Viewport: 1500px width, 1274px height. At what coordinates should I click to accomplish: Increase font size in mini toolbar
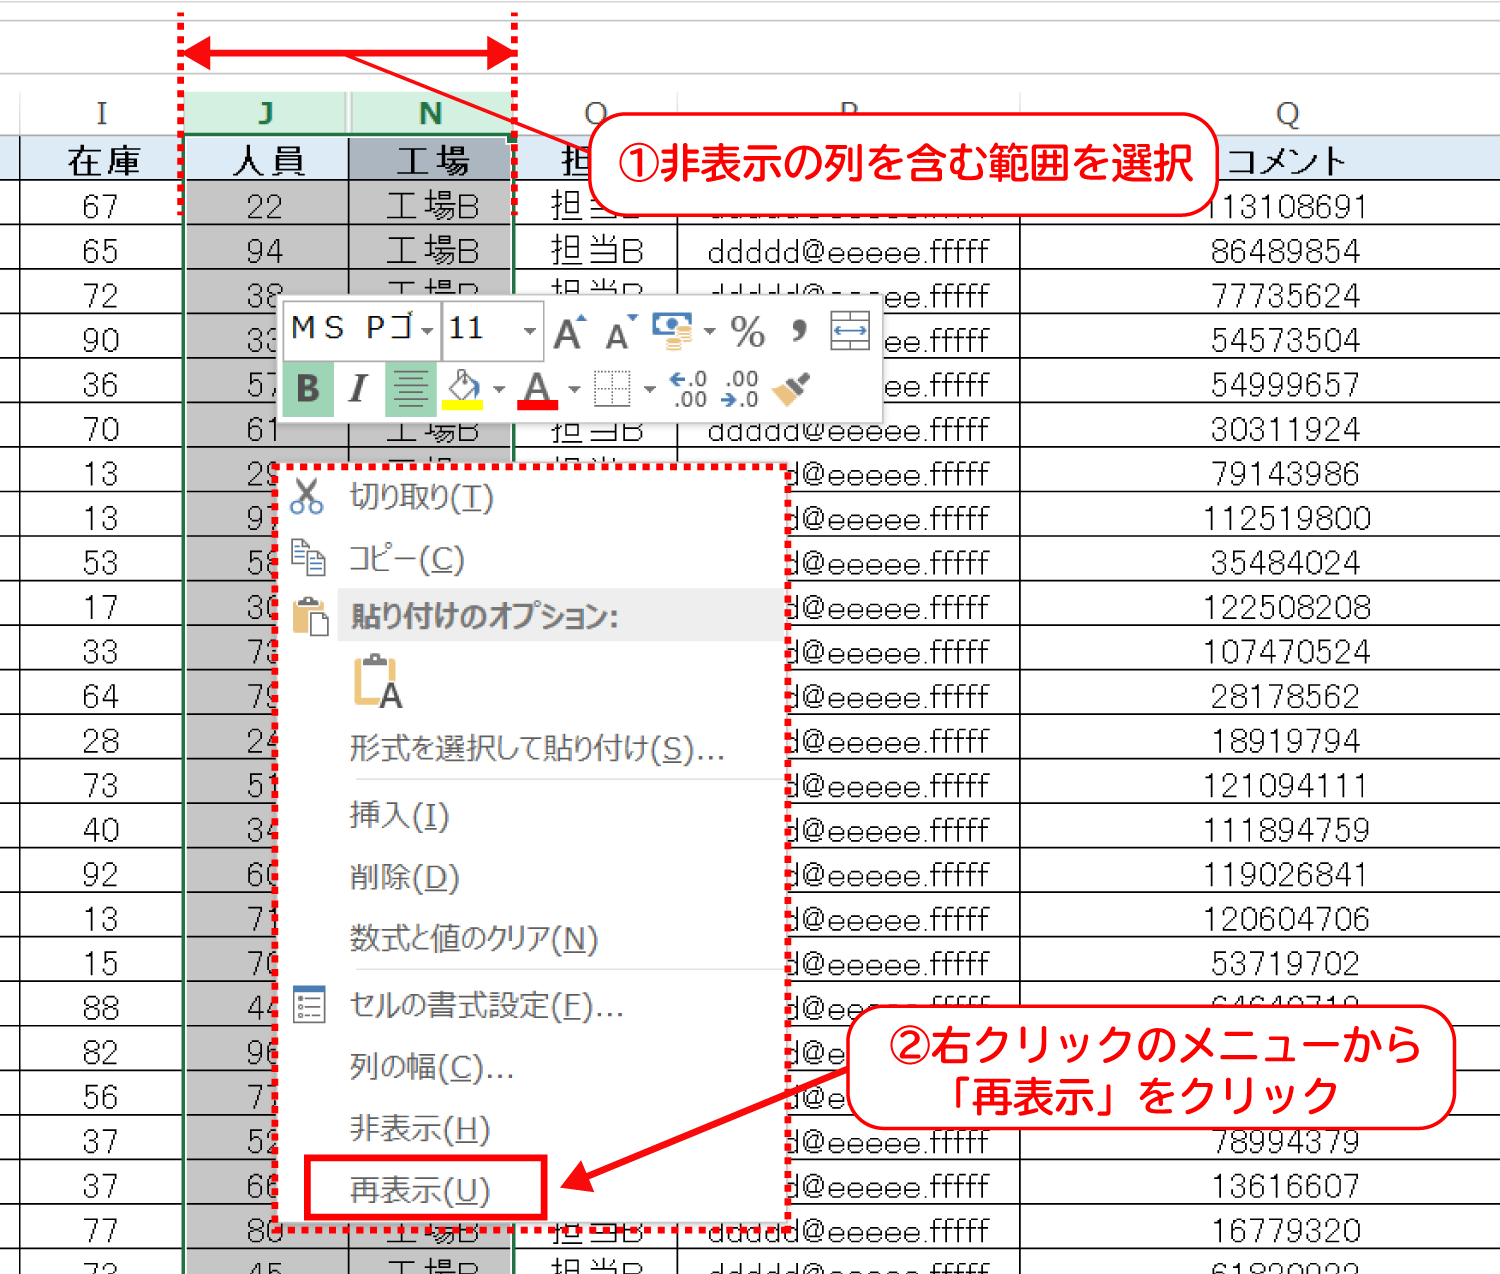(x=570, y=331)
